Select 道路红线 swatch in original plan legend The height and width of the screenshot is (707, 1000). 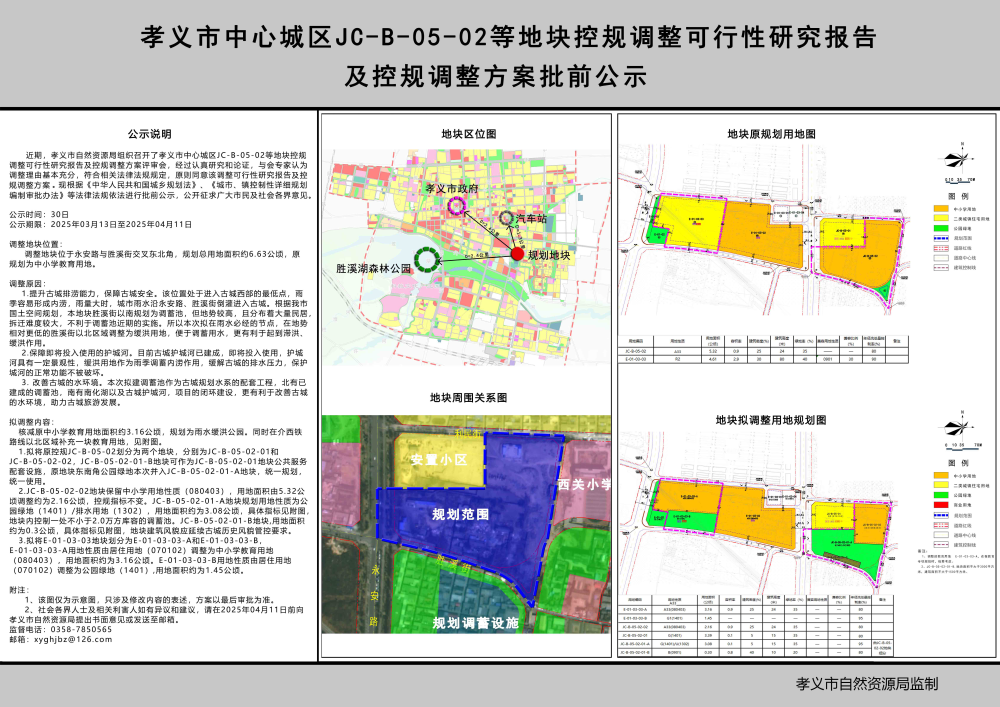pyautogui.click(x=941, y=248)
